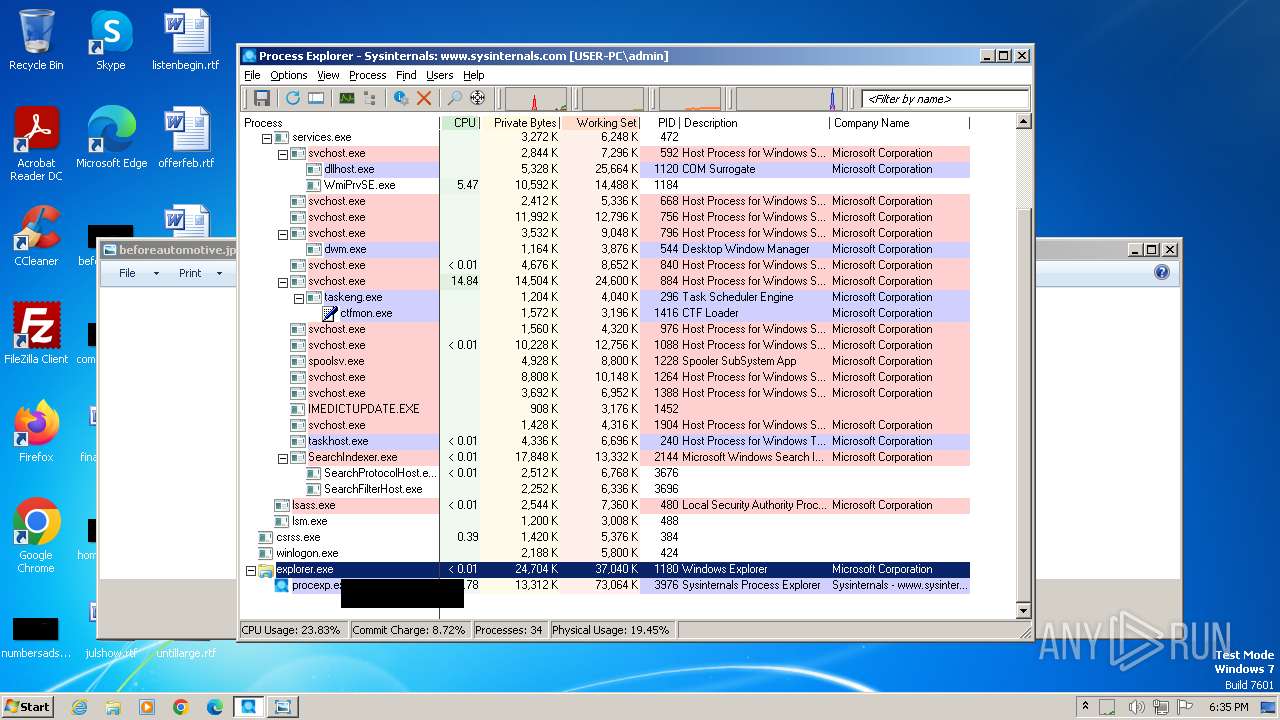1280x720 pixels.
Task: Collapse the SearchIndexer.exe tree node
Action: pyautogui.click(x=283, y=458)
